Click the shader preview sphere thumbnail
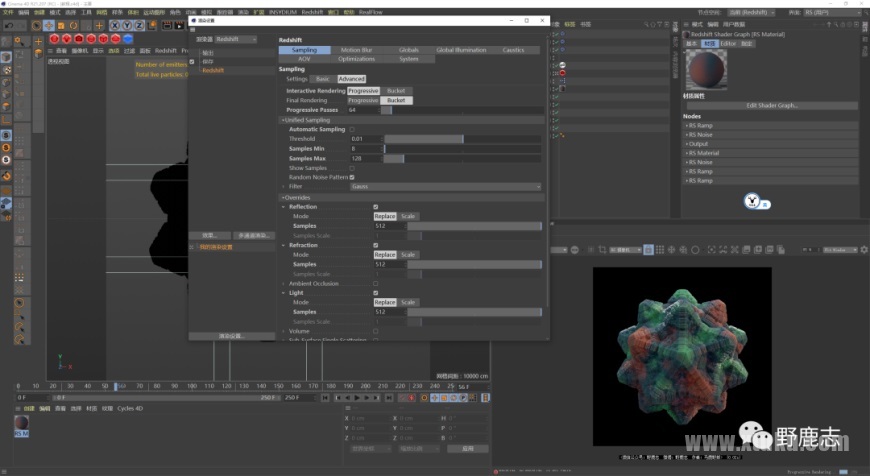This screenshot has width=870, height=476. point(706,69)
